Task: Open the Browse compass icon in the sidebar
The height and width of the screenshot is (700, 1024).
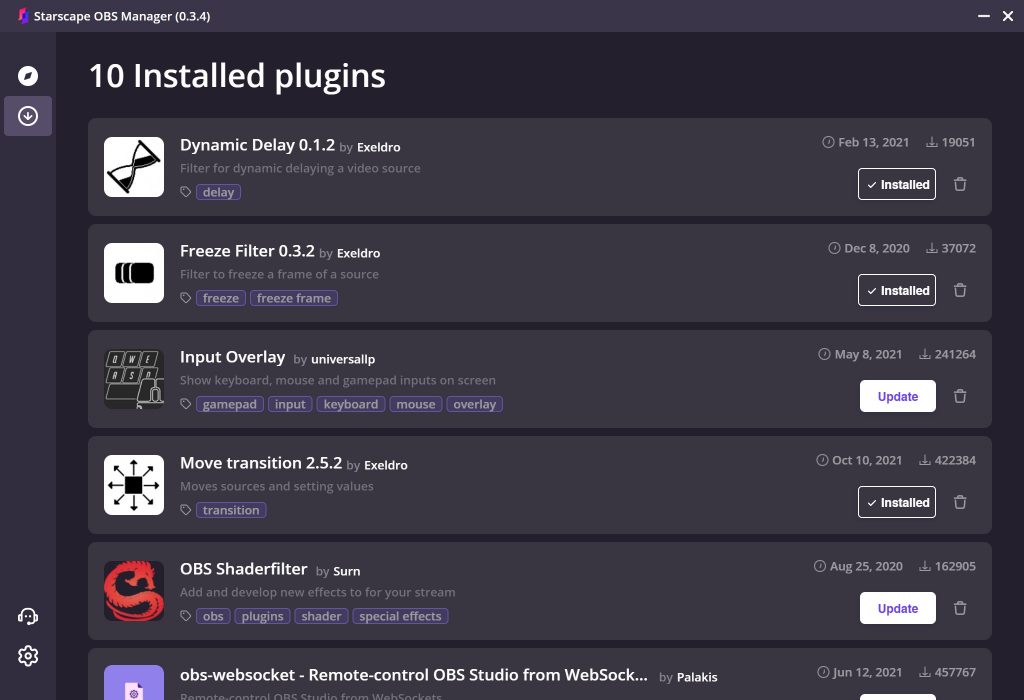Action: [x=28, y=76]
